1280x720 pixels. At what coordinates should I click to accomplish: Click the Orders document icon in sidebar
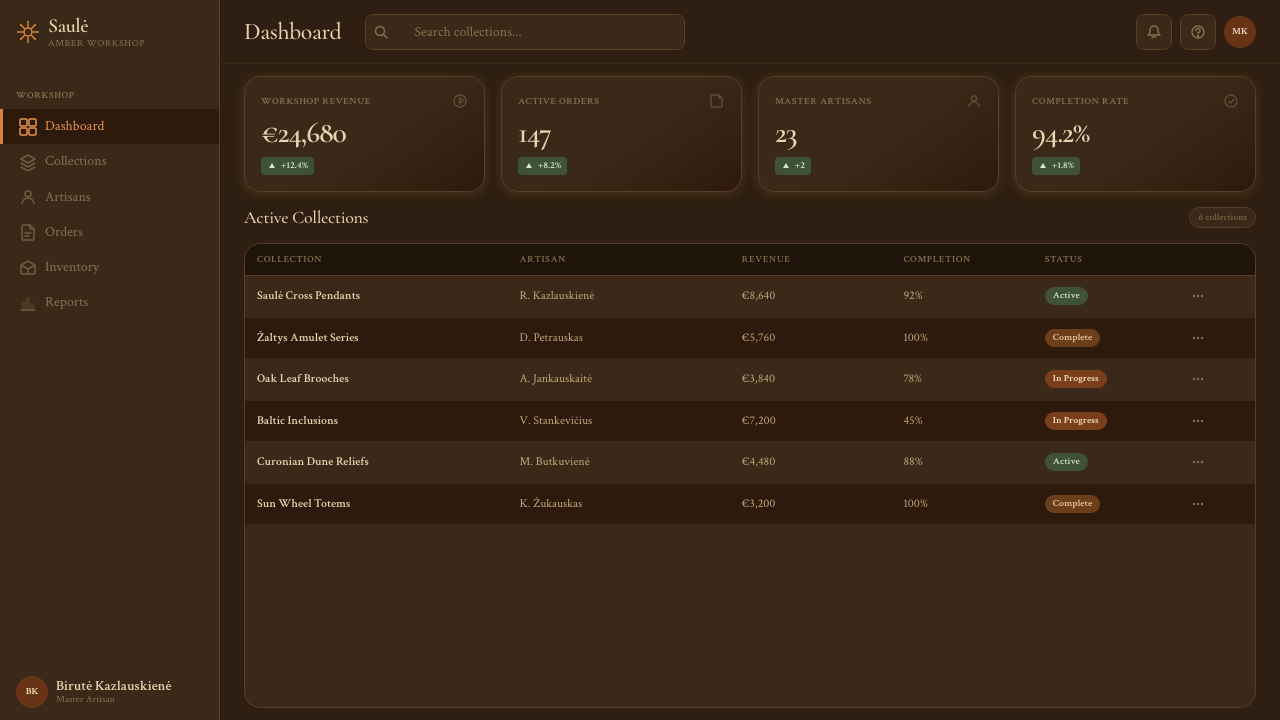28,233
